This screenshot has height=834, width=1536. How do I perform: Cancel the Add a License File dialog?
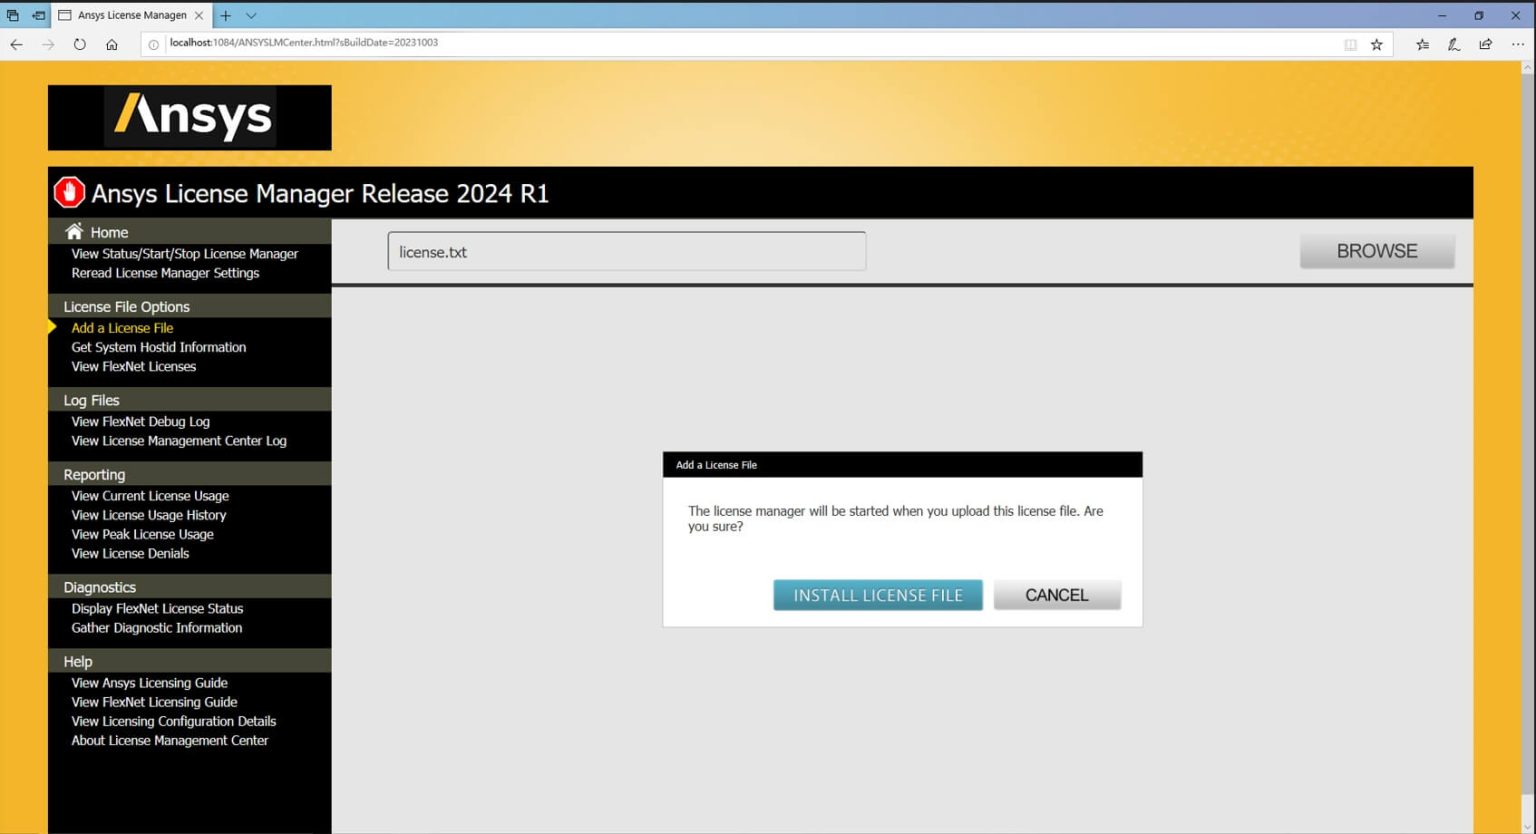click(x=1057, y=595)
